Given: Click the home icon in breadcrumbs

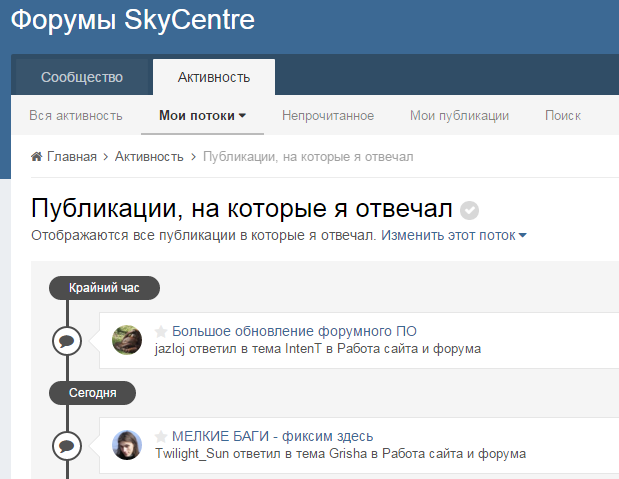Looking at the screenshot, I should (37, 156).
